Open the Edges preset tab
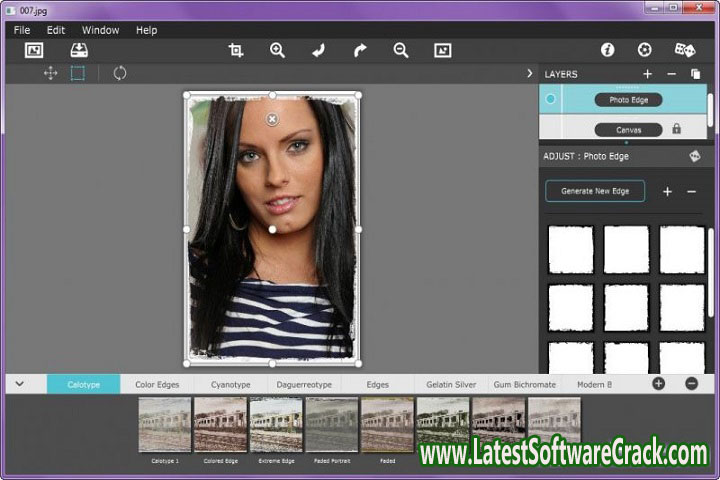Screen dimensions: 720x480 [x=377, y=384]
